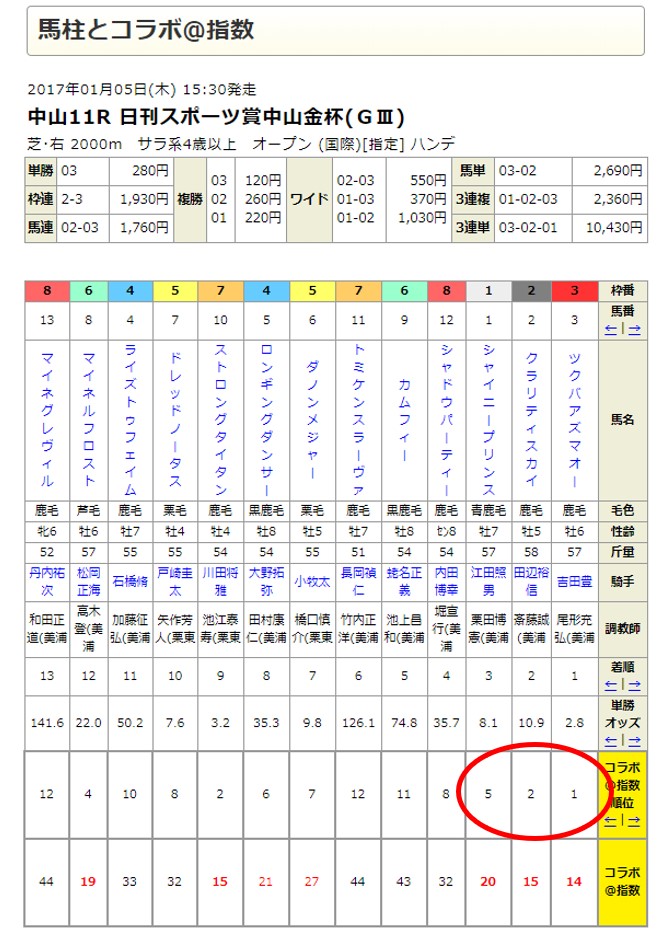
Task: Open jockey 吉田豊 link
Action: click(x=574, y=582)
